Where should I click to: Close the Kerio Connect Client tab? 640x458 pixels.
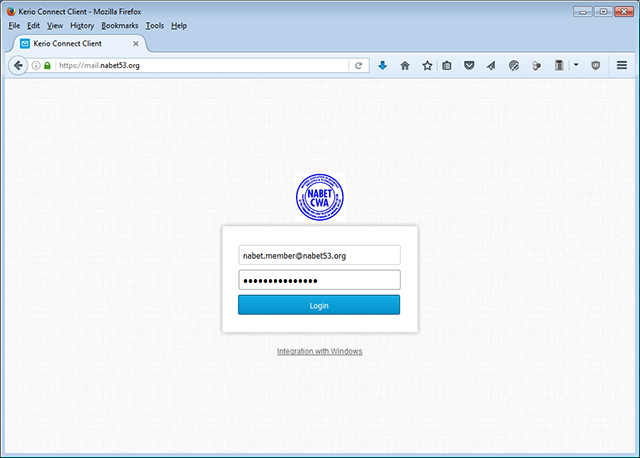(x=136, y=43)
